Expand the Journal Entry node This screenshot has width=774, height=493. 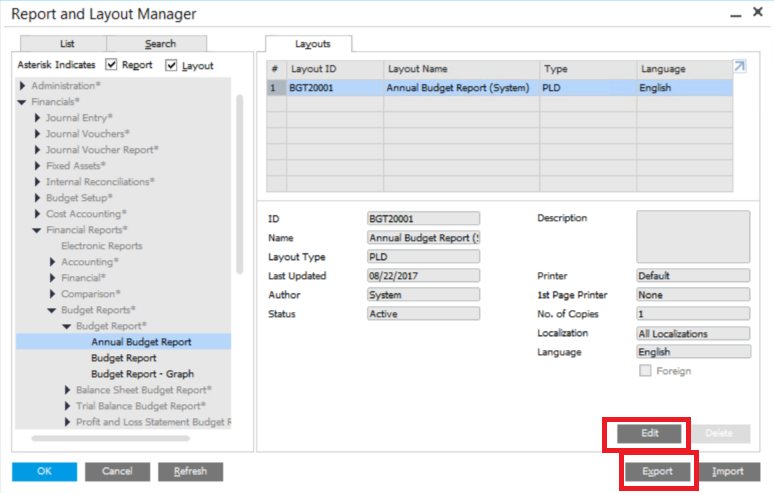pos(37,118)
